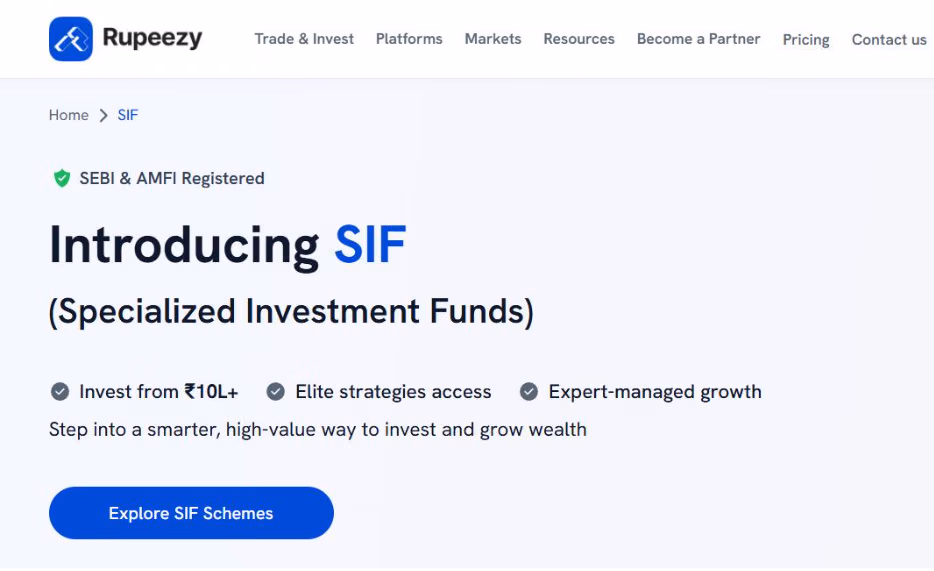Select the SIF breadcrumb item

(128, 116)
